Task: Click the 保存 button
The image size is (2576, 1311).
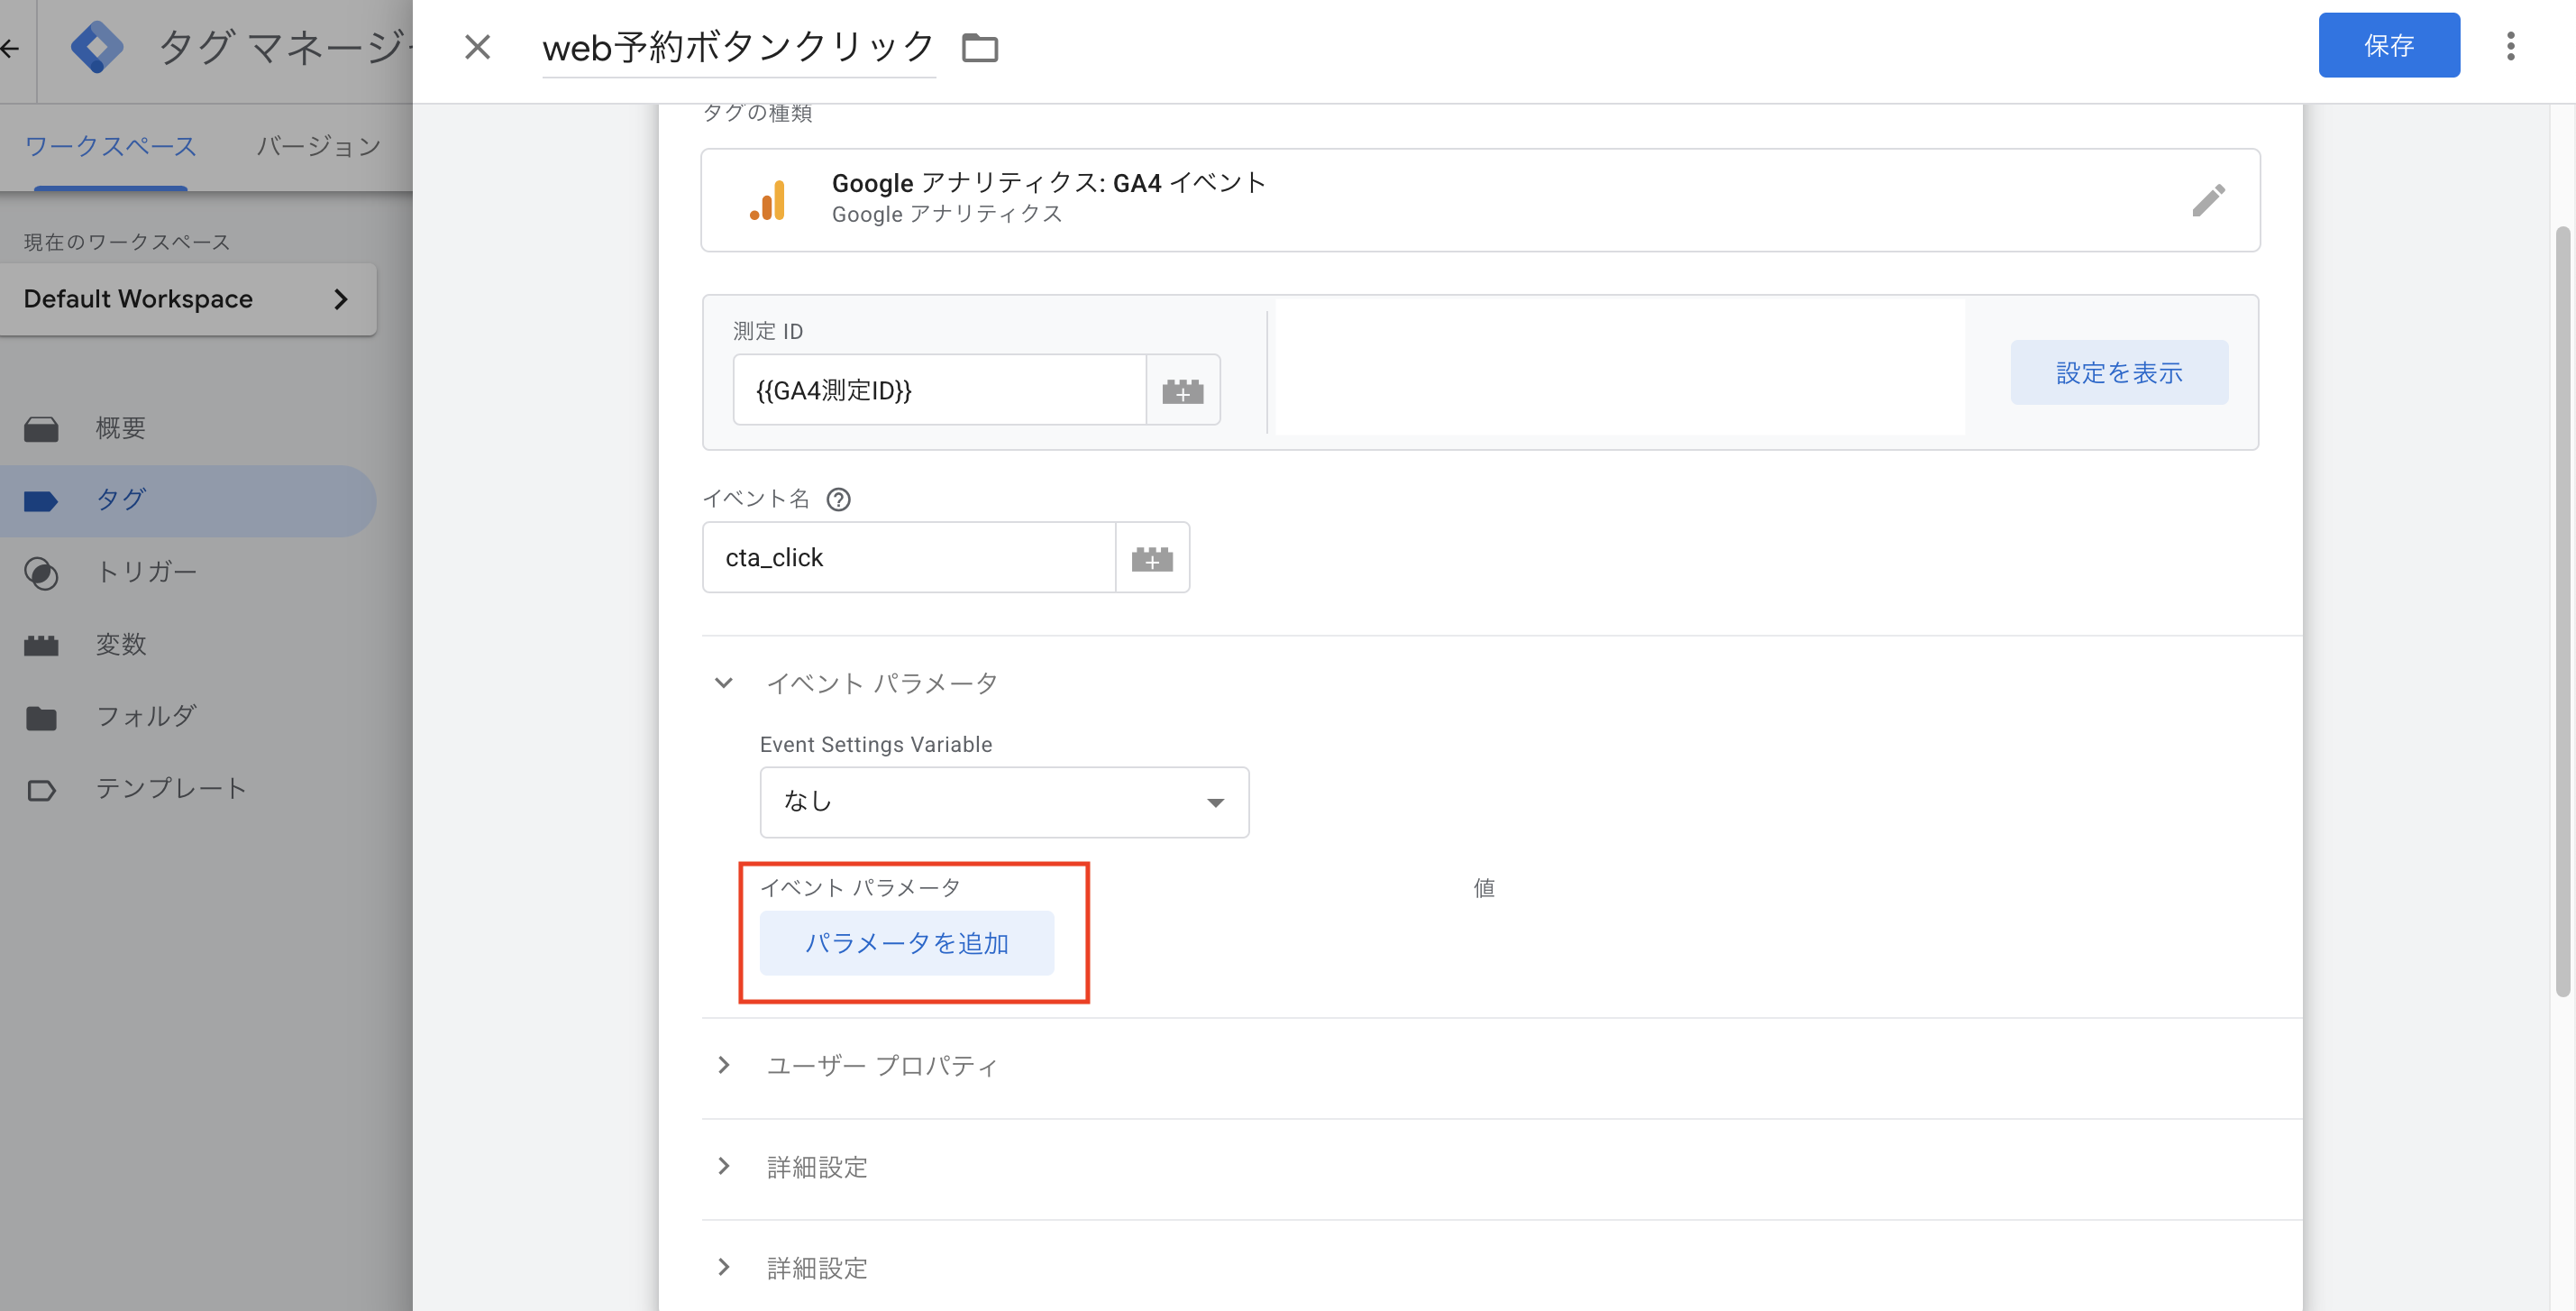Action: click(x=2388, y=46)
